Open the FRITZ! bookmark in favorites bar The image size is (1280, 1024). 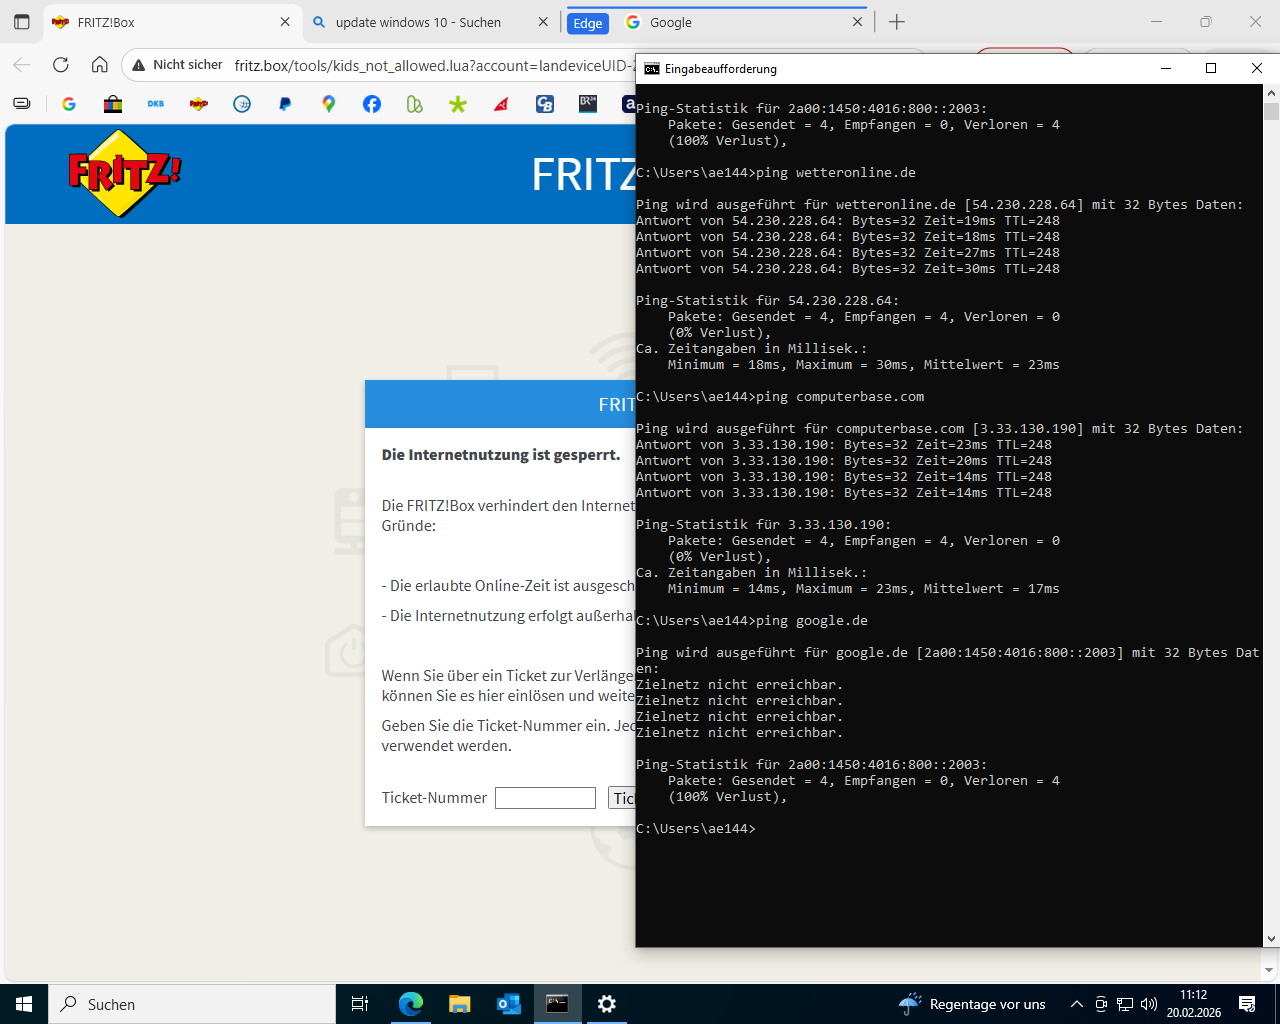click(x=199, y=104)
